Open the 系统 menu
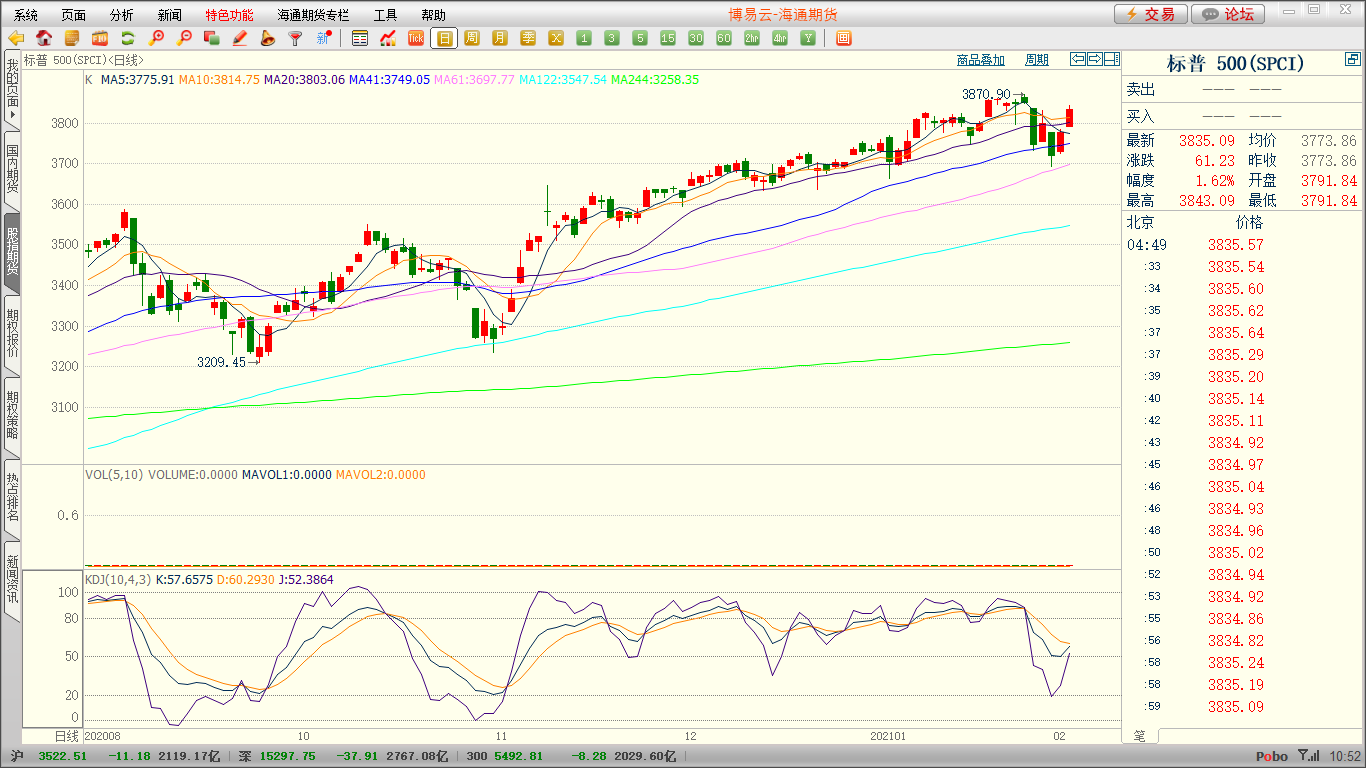Viewport: 1366px width, 768px height. coord(26,15)
